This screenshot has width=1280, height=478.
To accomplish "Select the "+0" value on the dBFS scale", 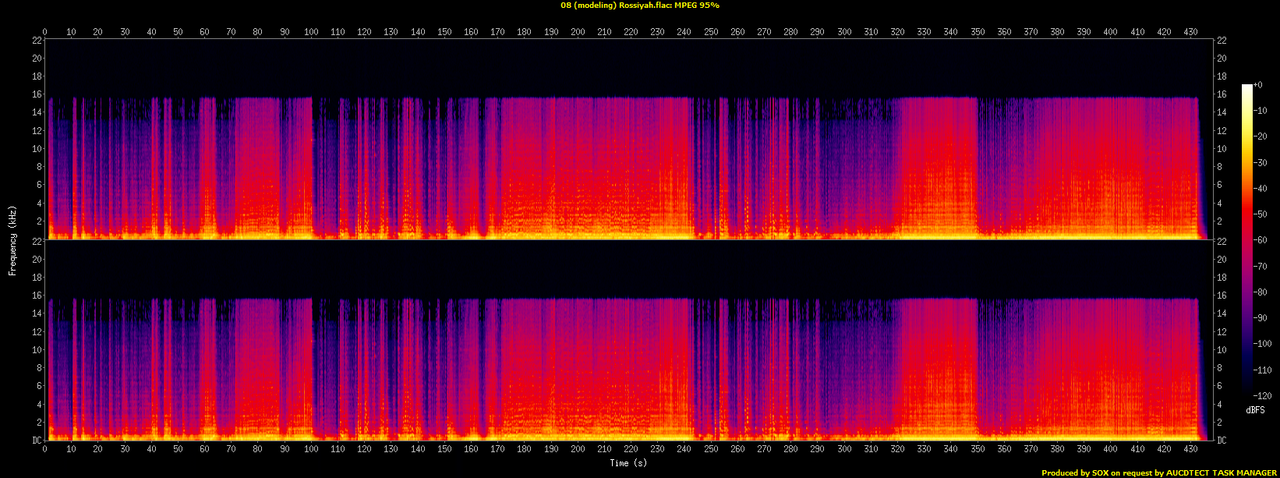I will click(1260, 85).
